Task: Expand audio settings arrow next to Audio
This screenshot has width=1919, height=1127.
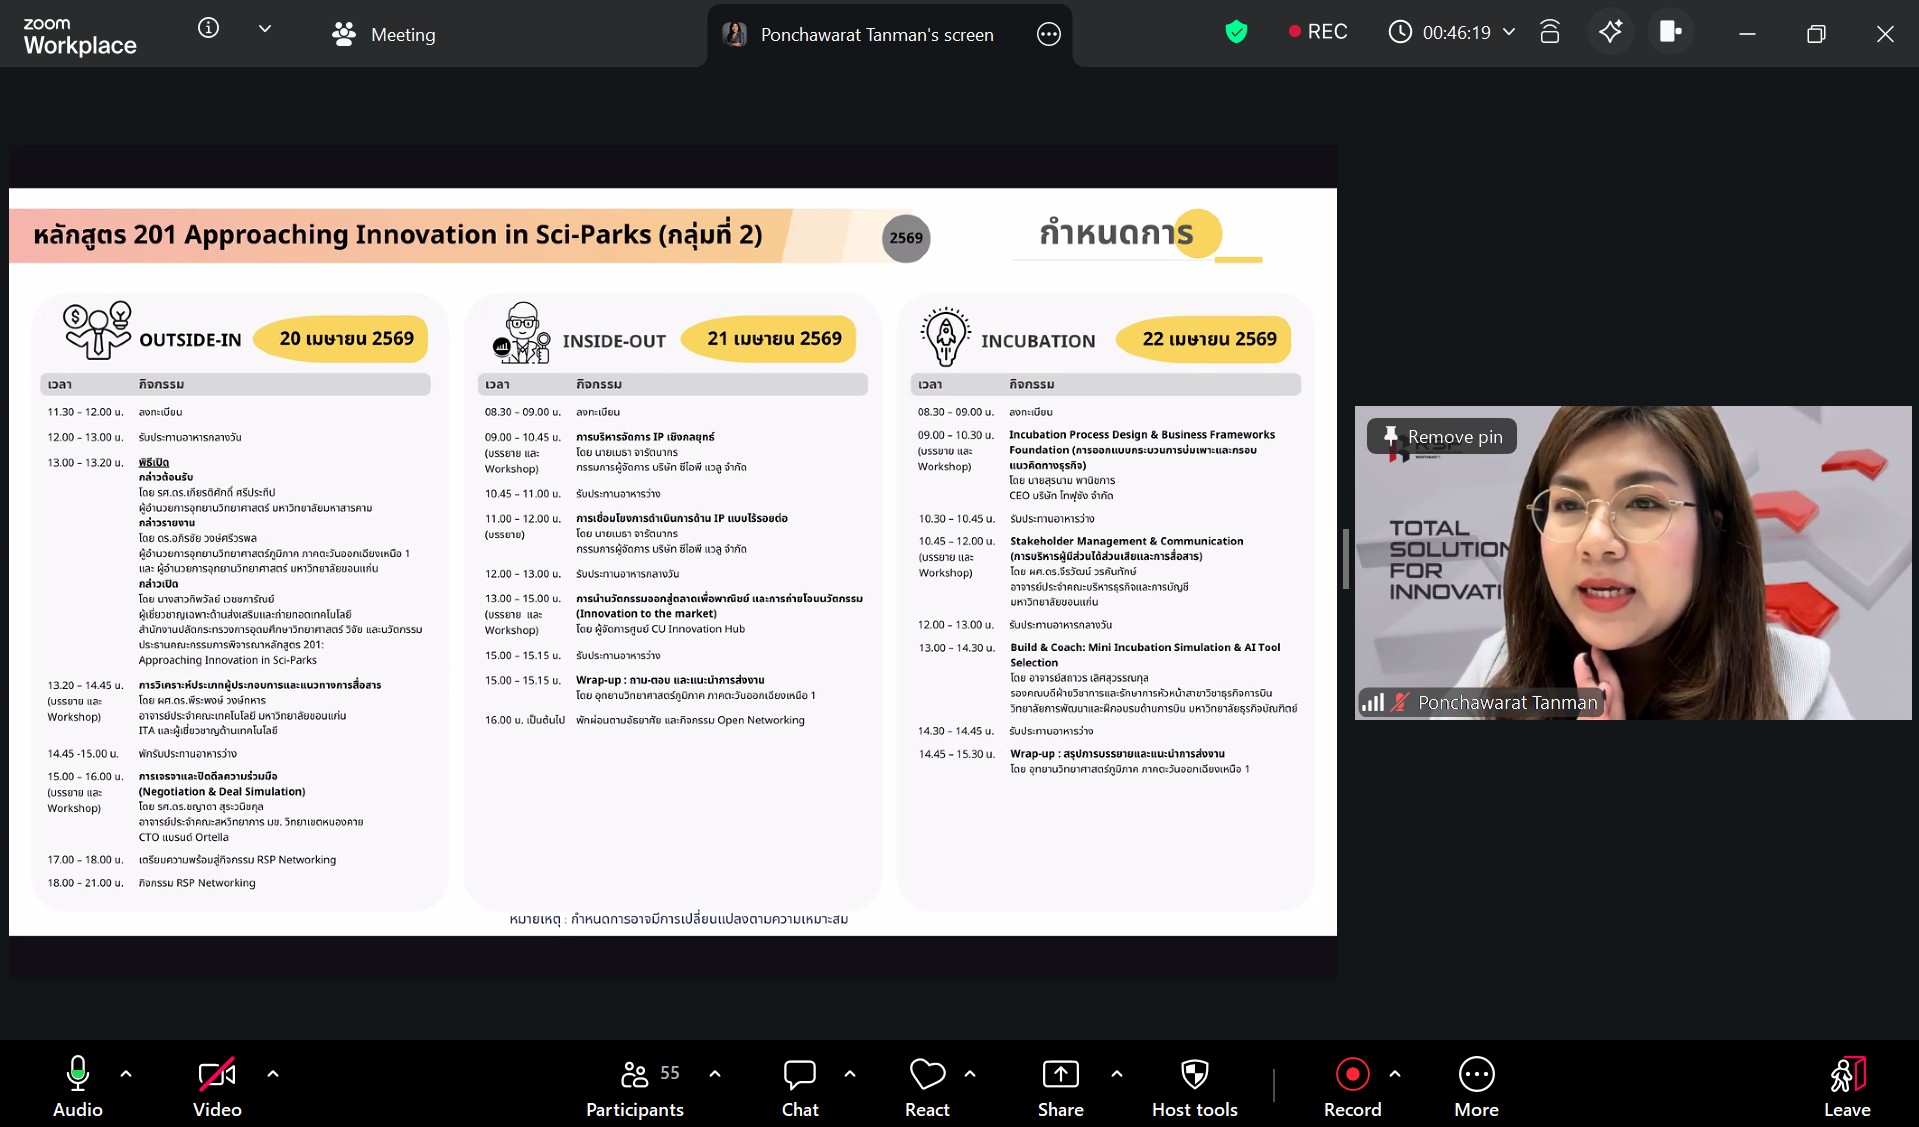Action: click(126, 1074)
